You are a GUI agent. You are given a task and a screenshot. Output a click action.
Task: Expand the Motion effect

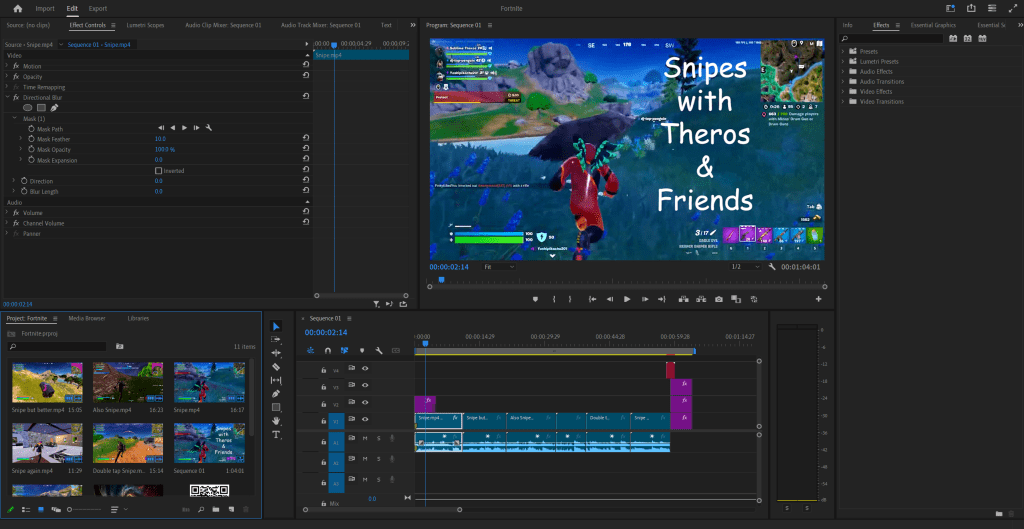coord(7,67)
